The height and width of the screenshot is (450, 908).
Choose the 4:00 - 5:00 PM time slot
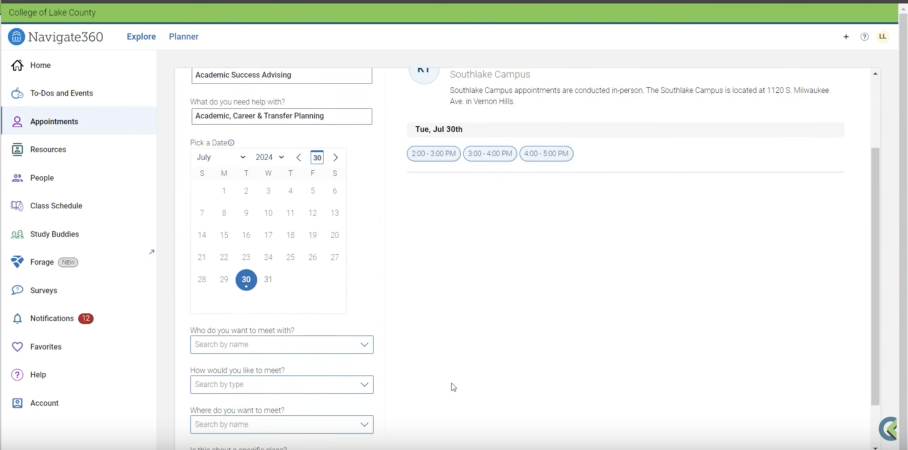pyautogui.click(x=546, y=154)
